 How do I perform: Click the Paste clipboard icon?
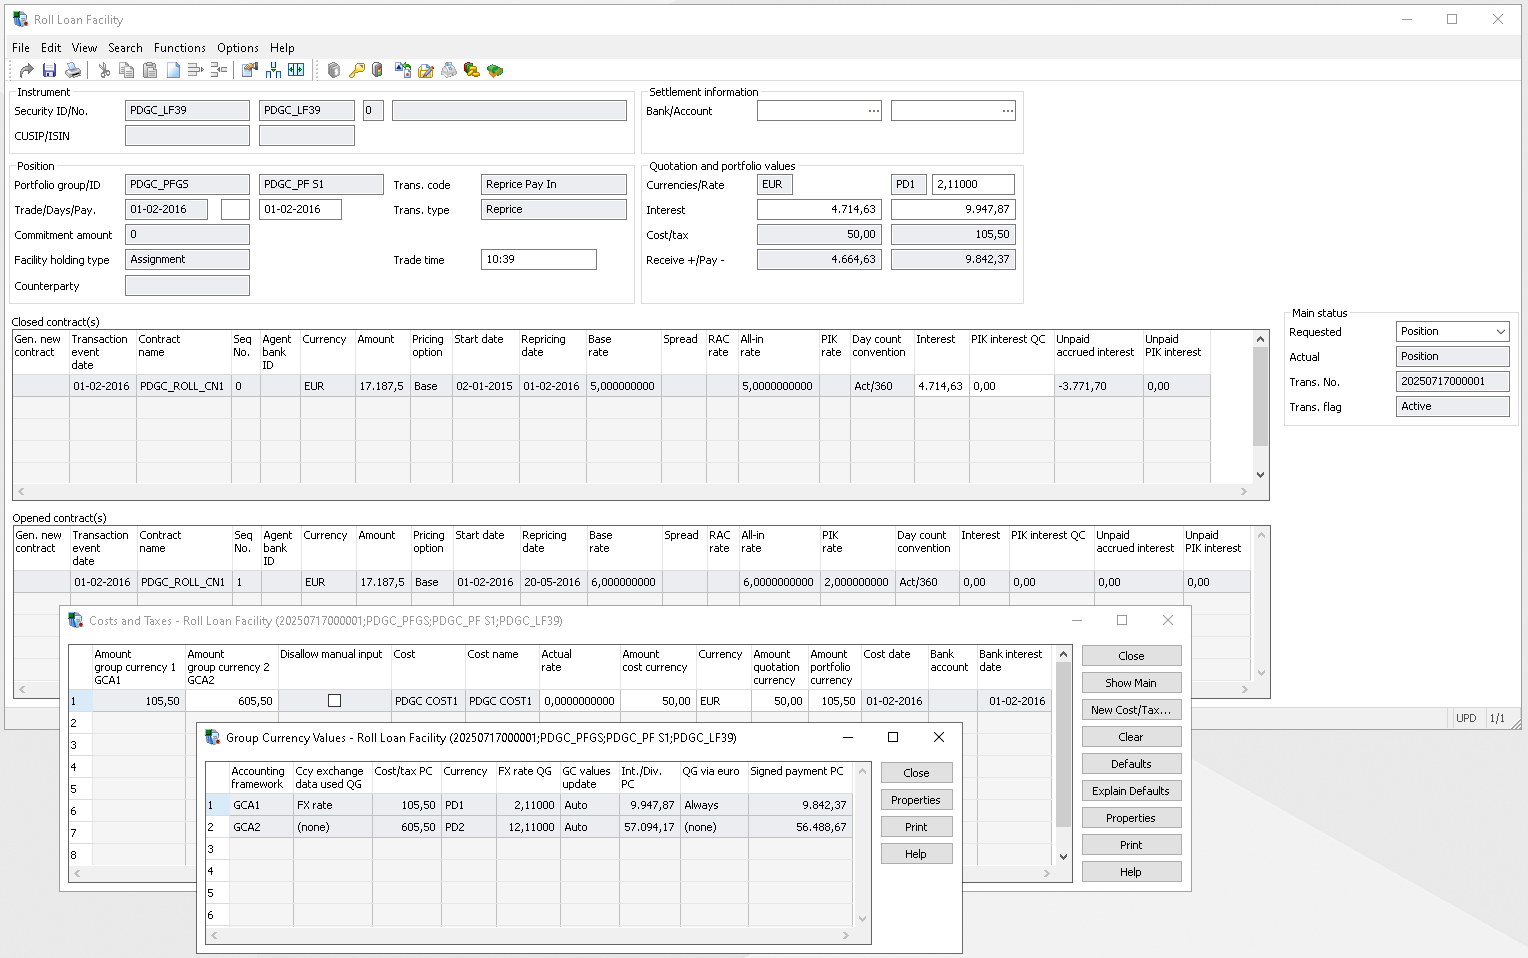point(150,70)
